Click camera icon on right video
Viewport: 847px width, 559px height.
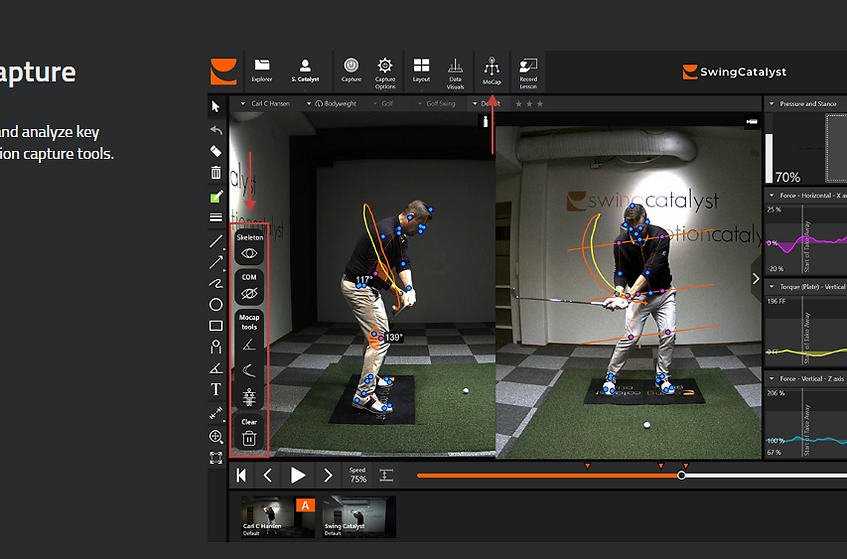[751, 122]
